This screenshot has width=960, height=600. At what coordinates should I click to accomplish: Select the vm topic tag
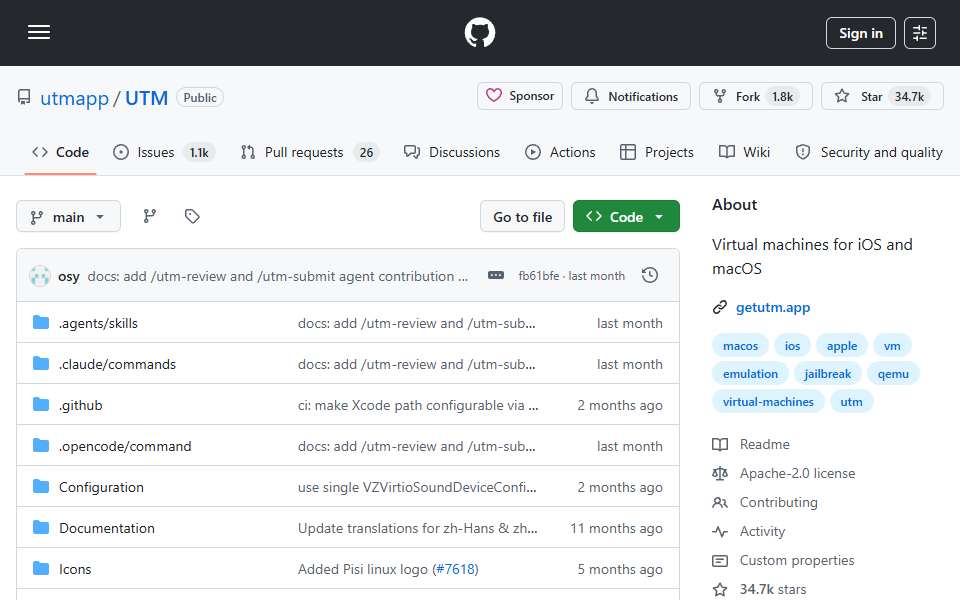click(892, 346)
